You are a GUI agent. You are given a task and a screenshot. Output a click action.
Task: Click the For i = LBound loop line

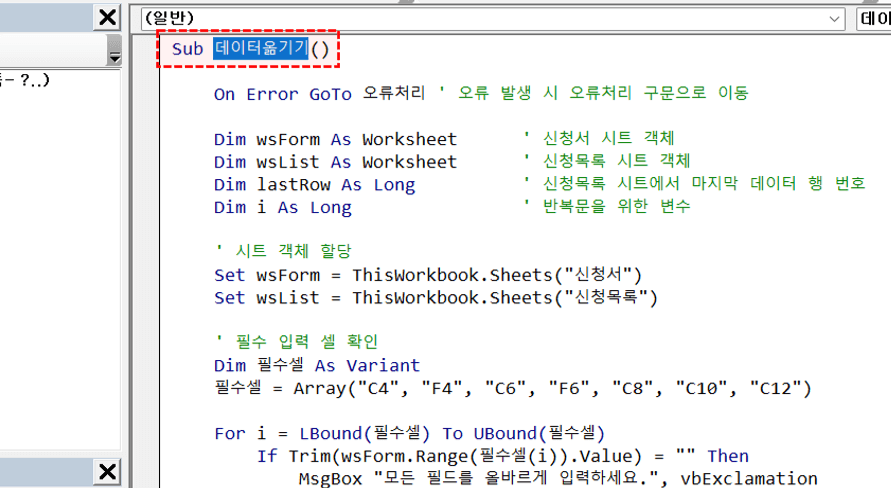[410, 433]
